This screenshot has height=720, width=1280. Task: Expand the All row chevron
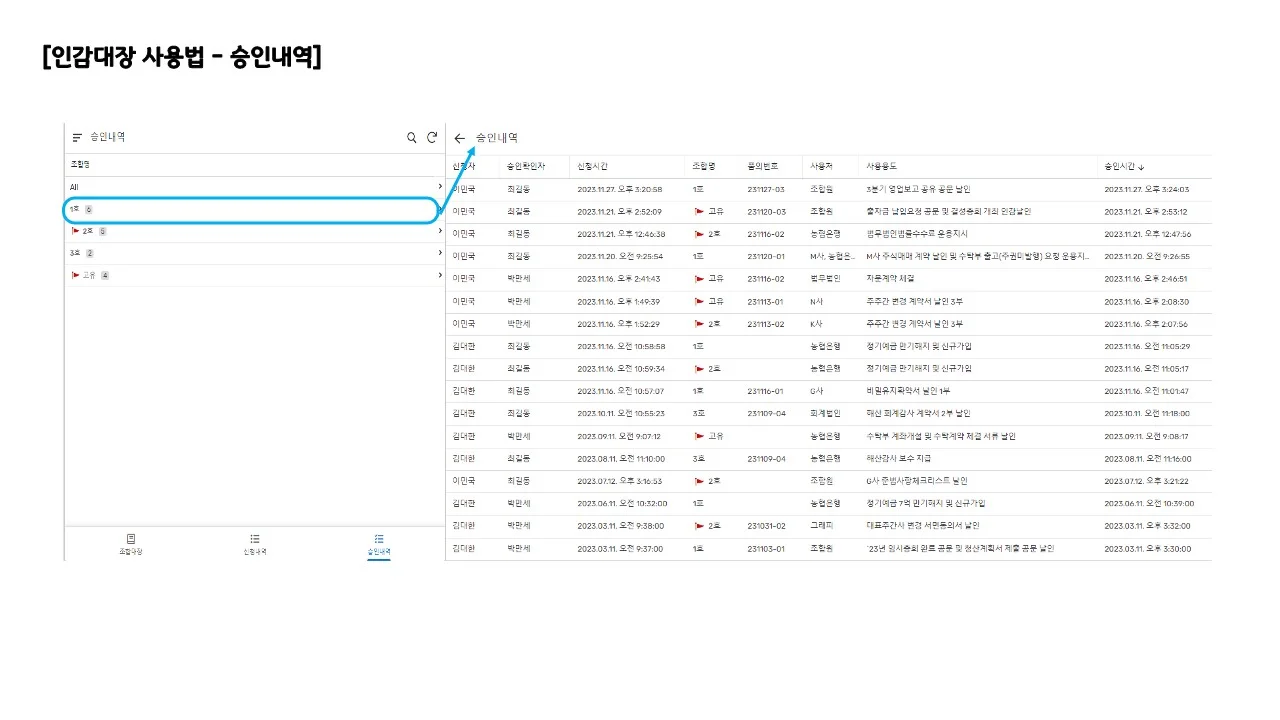click(439, 187)
